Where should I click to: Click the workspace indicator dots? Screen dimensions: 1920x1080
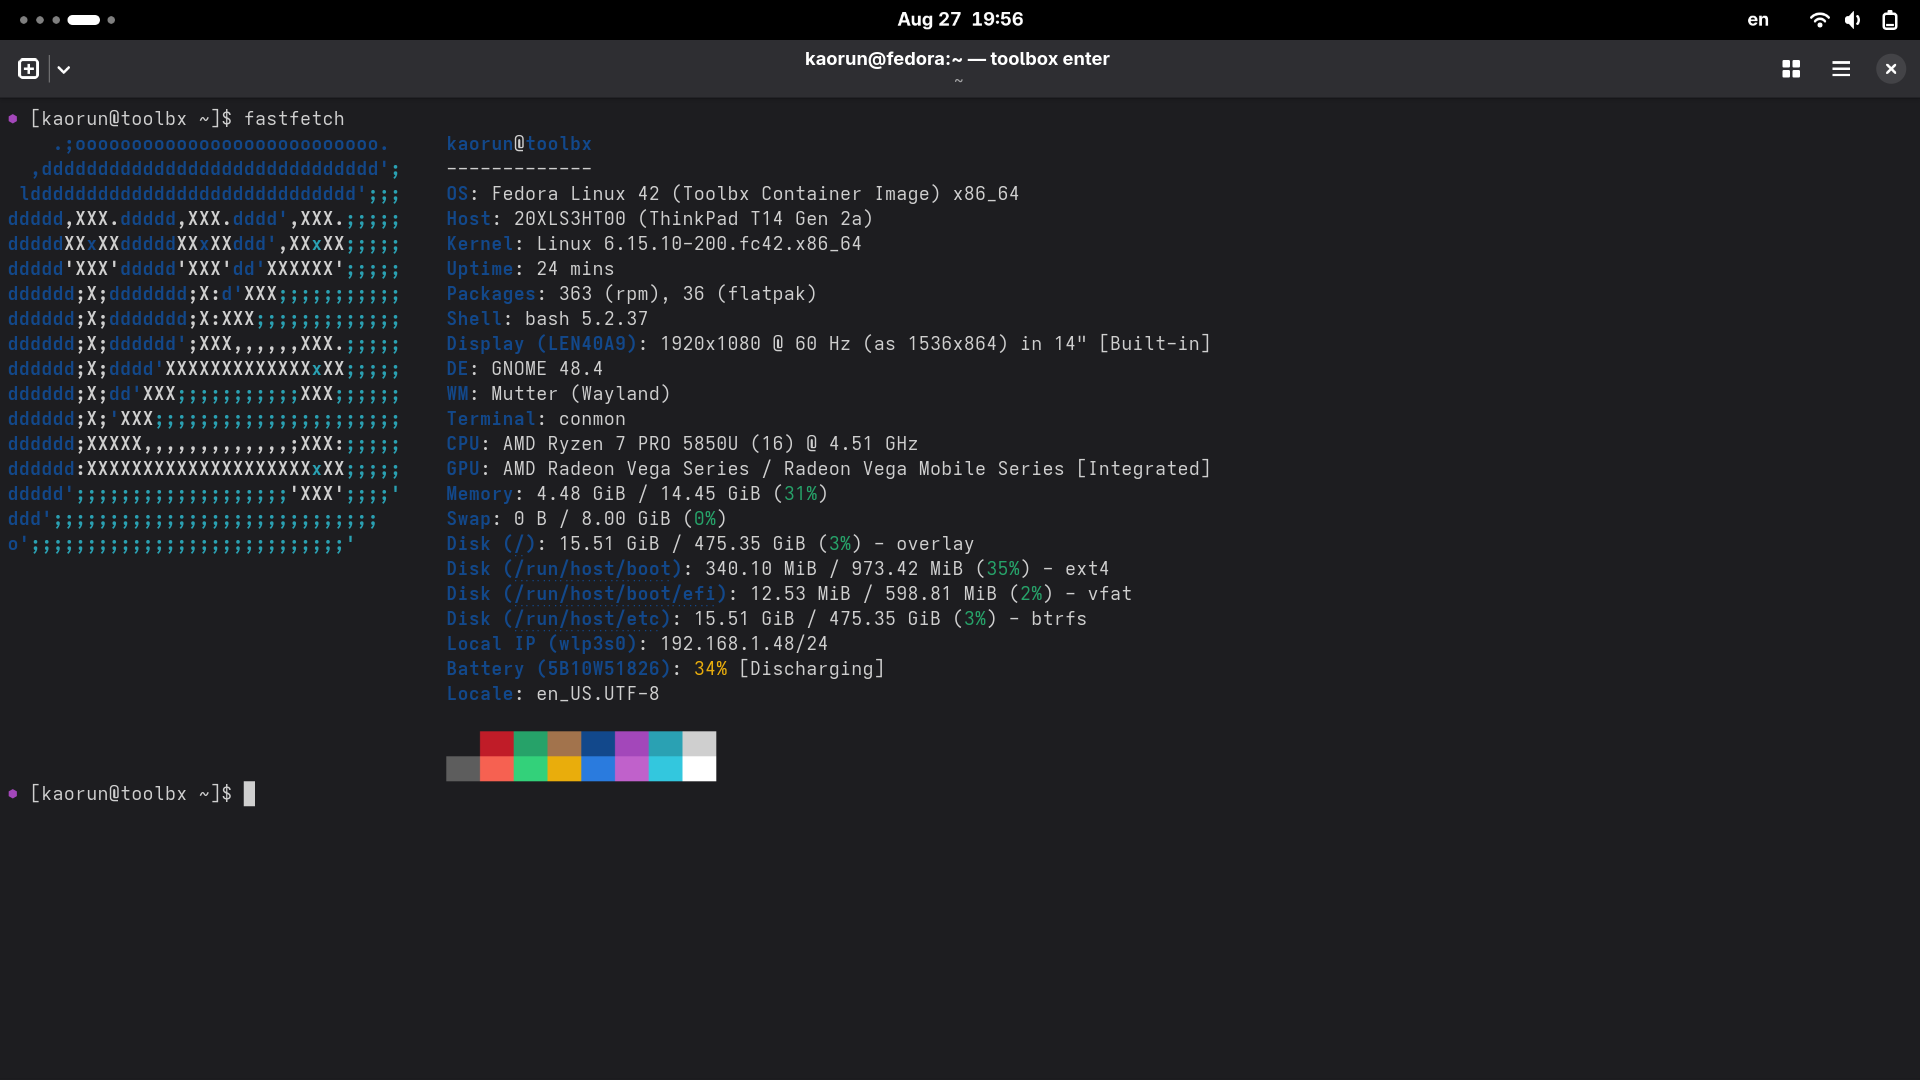(67, 20)
